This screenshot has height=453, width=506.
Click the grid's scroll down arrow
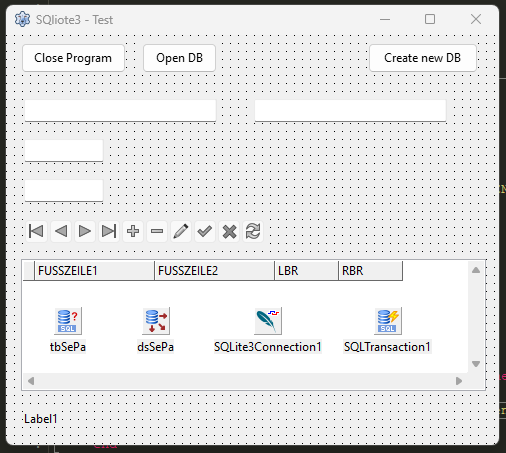click(x=476, y=364)
